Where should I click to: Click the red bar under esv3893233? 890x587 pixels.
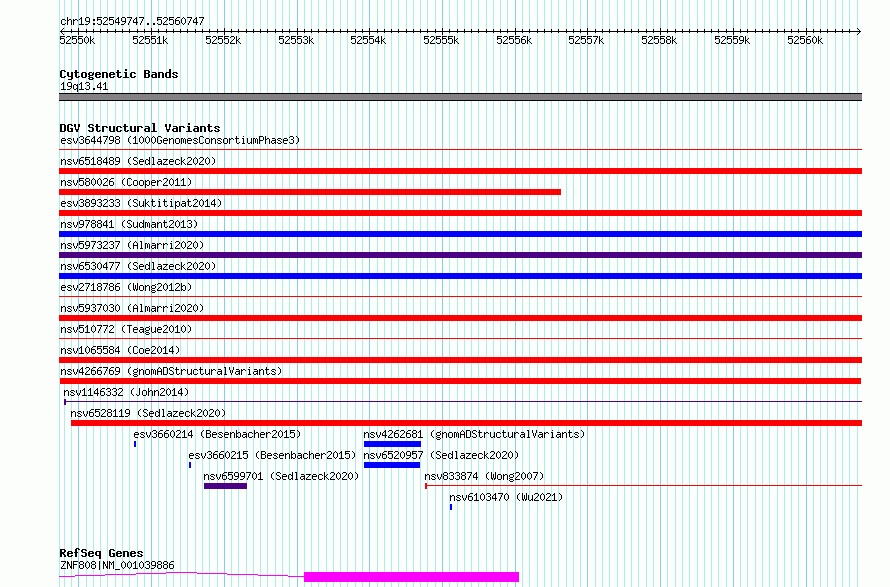pyautogui.click(x=460, y=213)
